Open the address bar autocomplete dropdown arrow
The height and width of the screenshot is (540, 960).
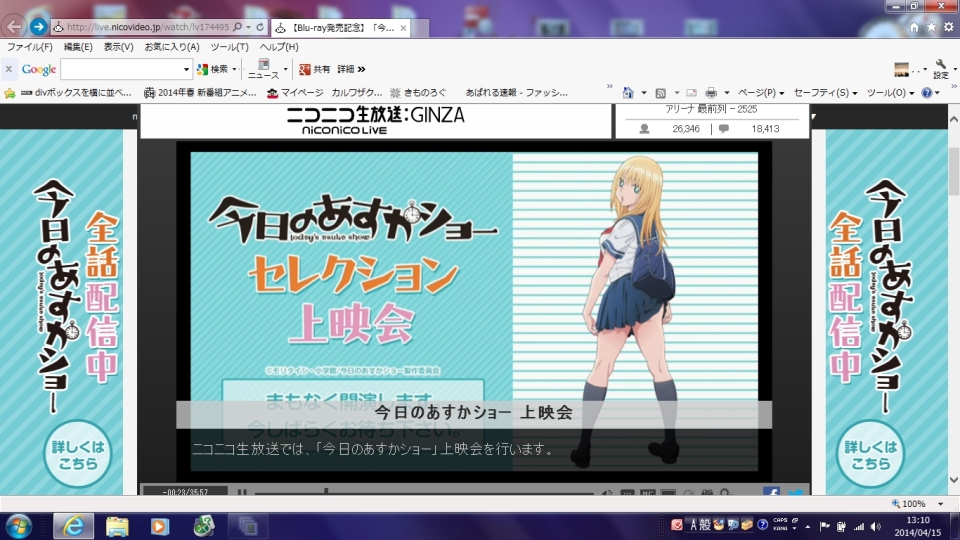coord(248,28)
